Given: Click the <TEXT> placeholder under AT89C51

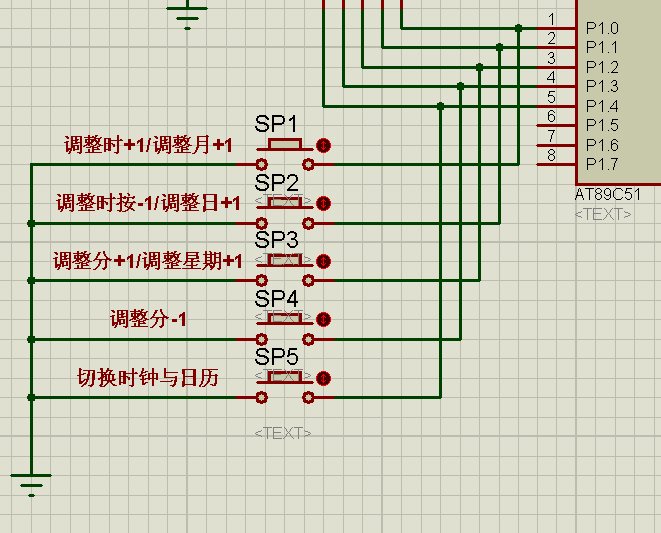Looking at the screenshot, I should coord(603,214).
